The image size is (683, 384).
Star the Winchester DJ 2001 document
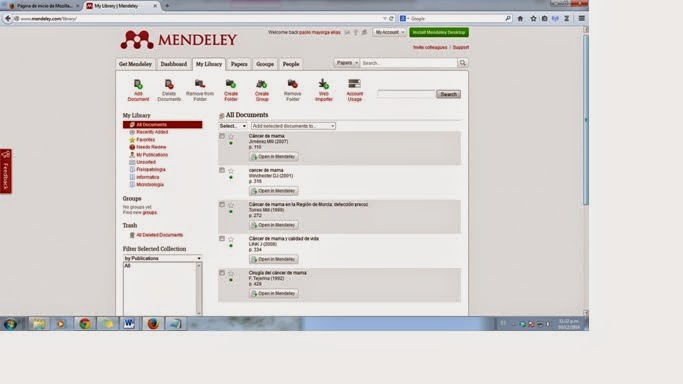231,171
